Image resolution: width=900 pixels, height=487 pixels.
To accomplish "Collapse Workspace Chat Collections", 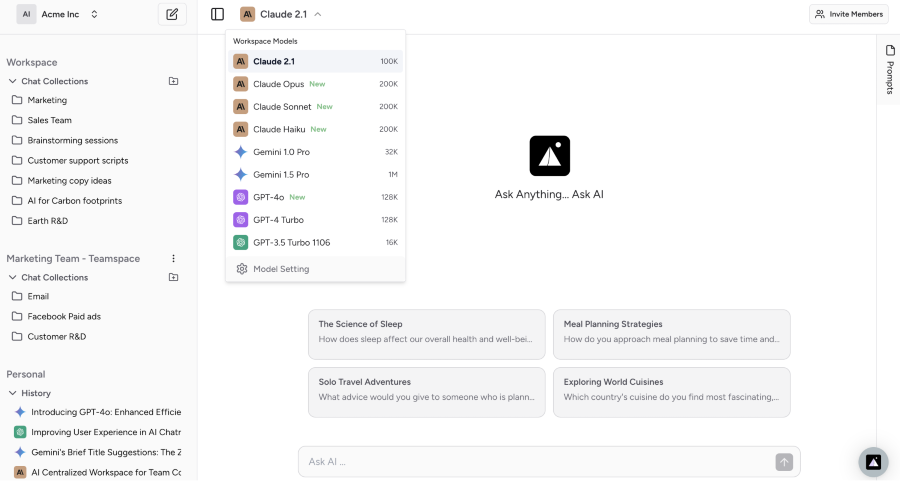I will coord(12,81).
